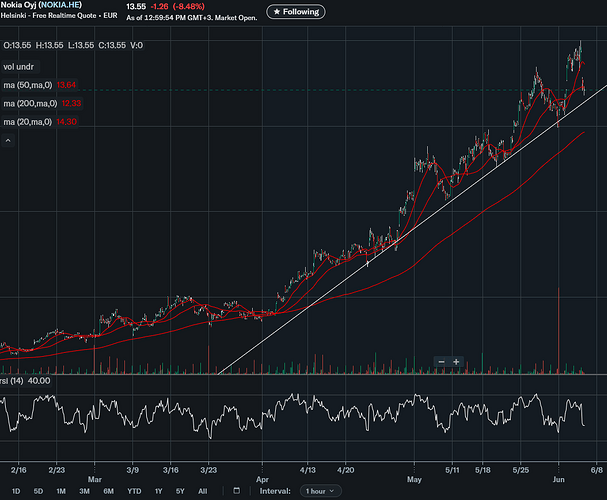Select the 1D range
The height and width of the screenshot is (500, 607).
click(16, 491)
